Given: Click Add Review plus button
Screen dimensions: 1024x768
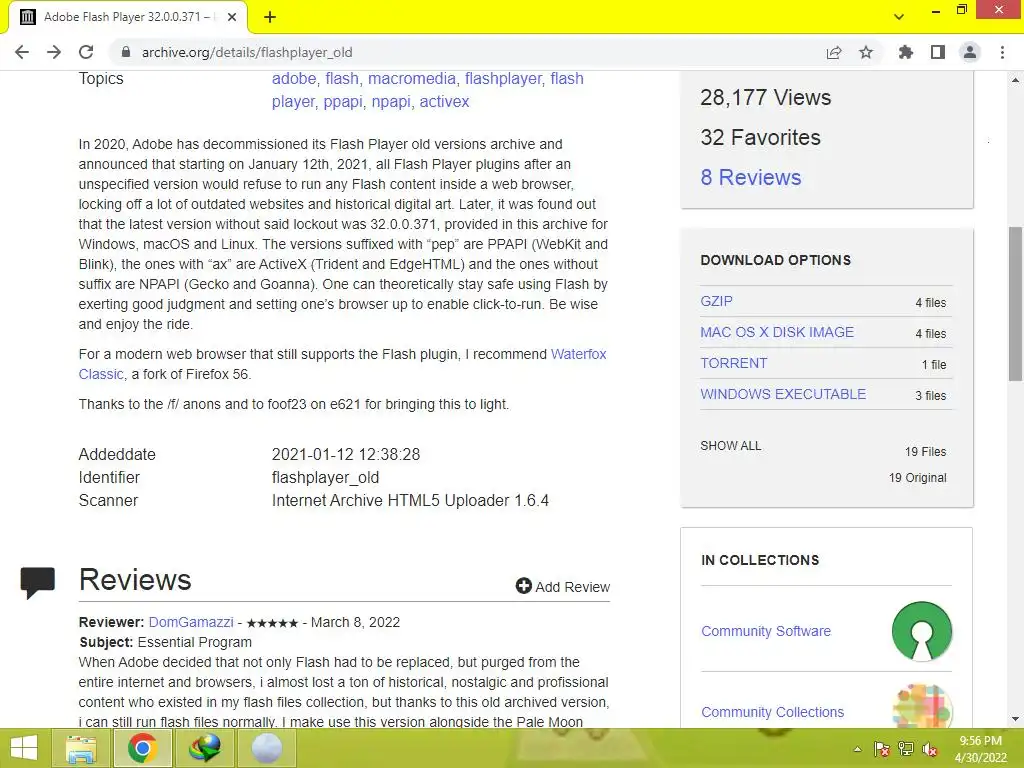Looking at the screenshot, I should (x=562, y=586).
